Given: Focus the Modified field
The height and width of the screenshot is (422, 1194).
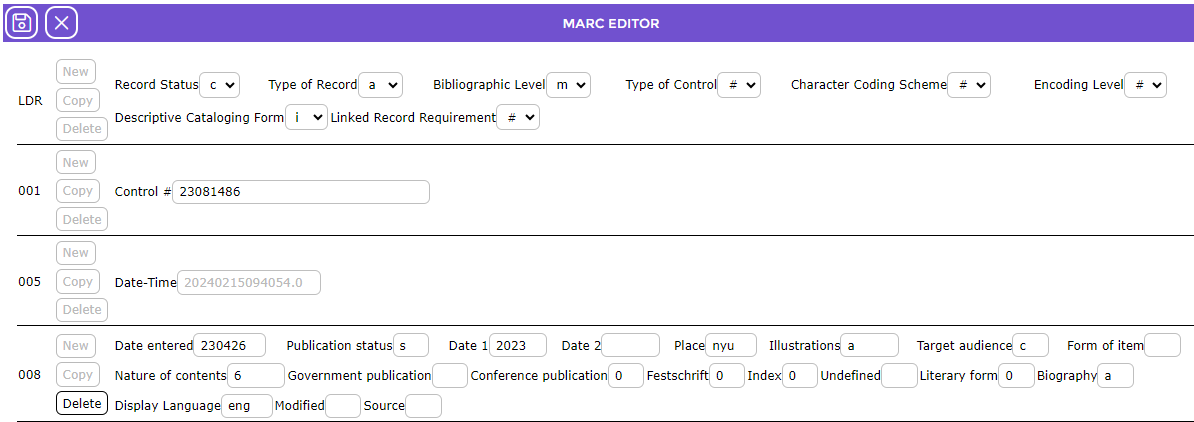Looking at the screenshot, I should (x=343, y=406).
